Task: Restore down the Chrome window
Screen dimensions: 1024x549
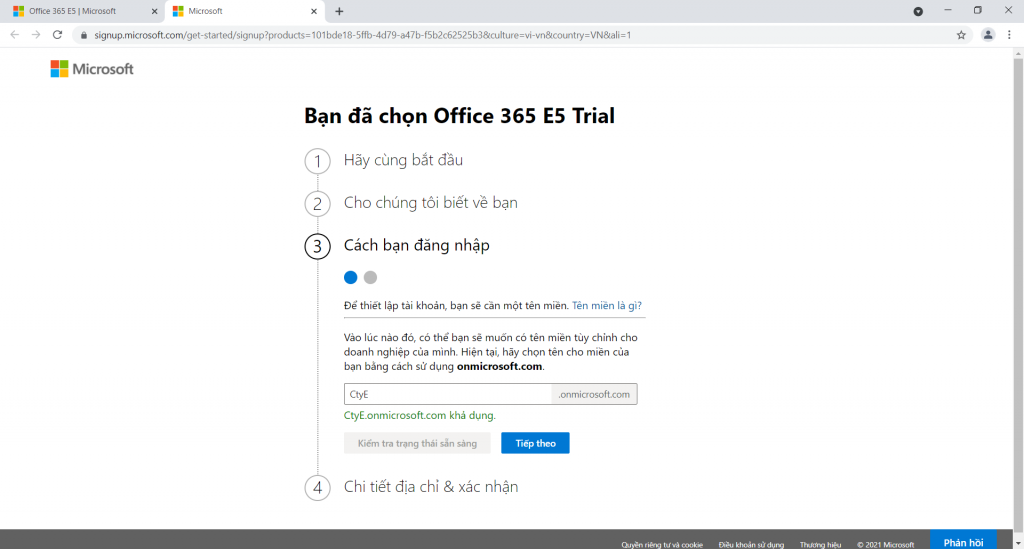Action: click(x=978, y=10)
